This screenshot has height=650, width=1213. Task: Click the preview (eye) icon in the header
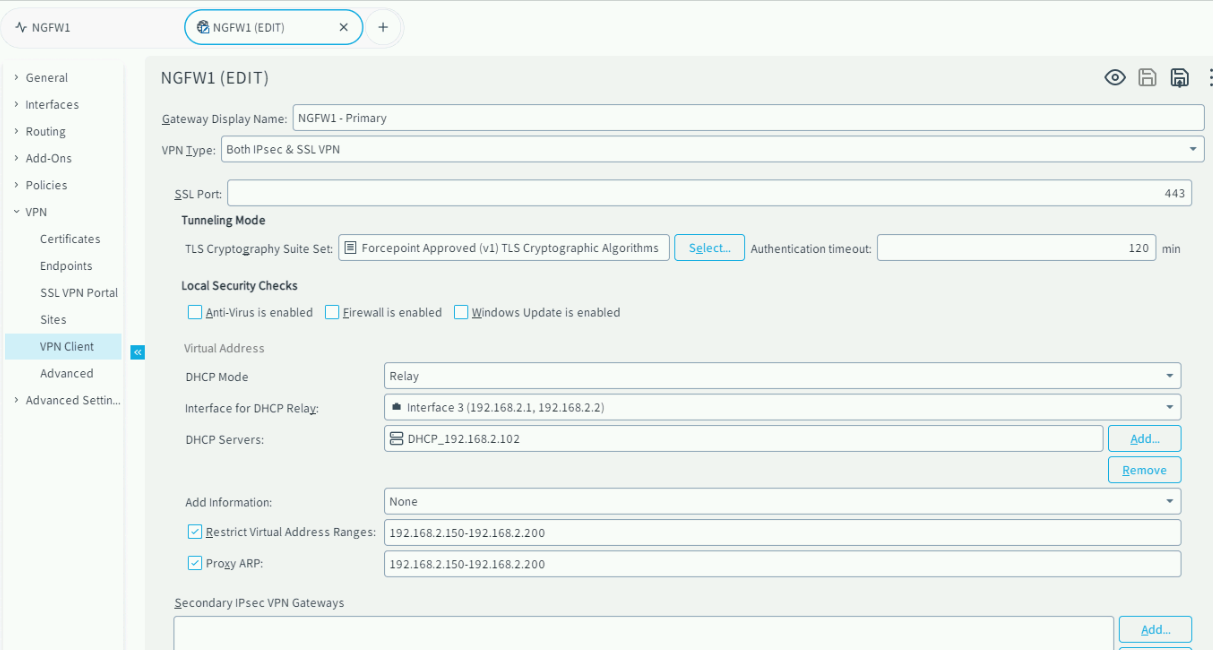tap(1115, 77)
